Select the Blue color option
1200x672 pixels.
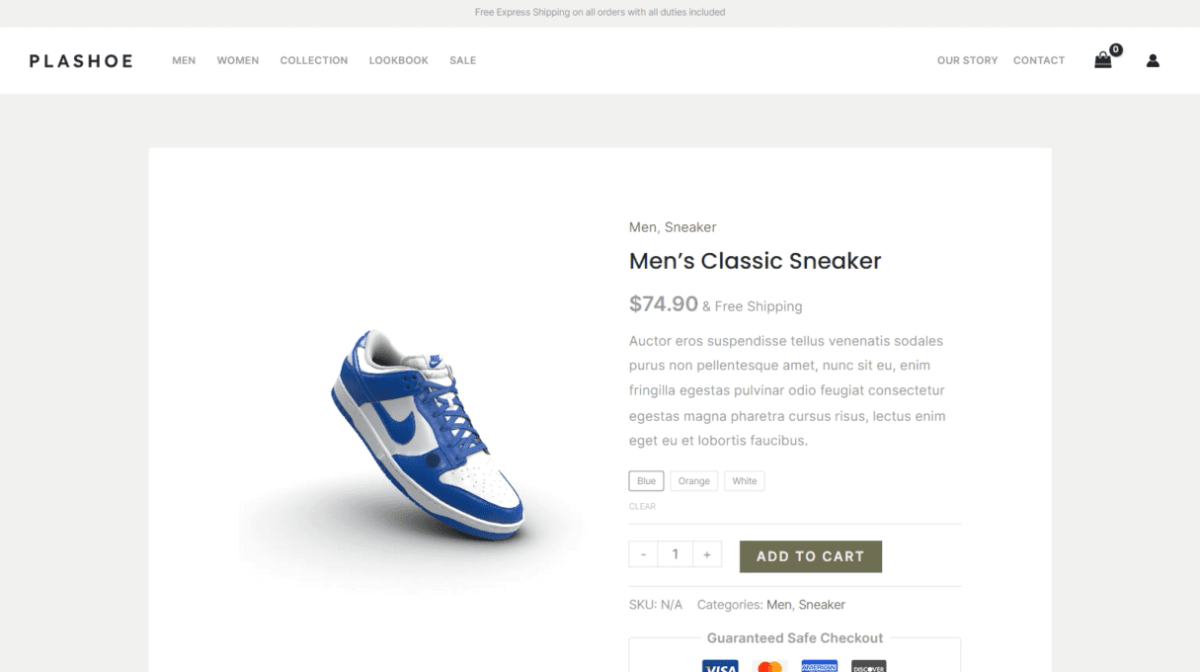tap(647, 481)
